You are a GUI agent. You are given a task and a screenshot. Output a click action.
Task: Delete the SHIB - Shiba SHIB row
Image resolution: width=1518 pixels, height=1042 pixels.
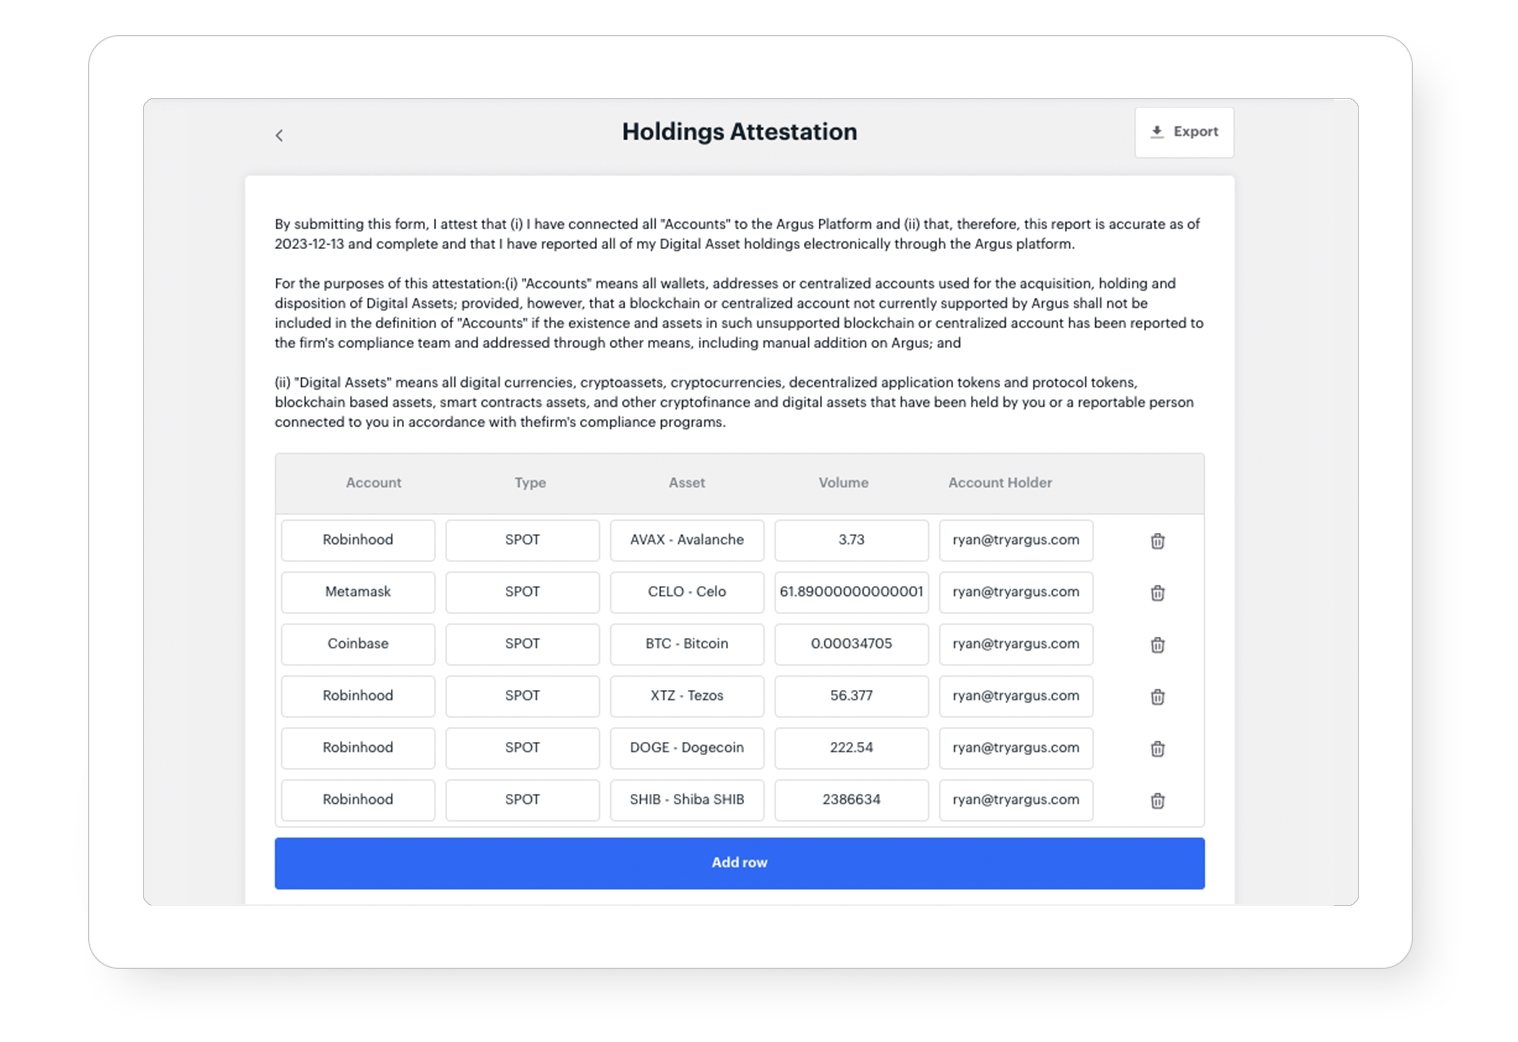(x=1157, y=801)
